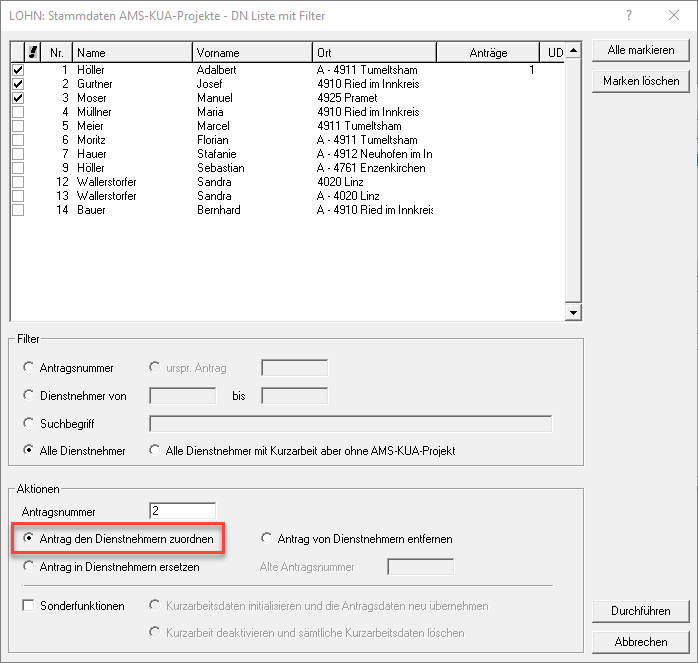Execute with the Durchführen button
Image resolution: width=698 pixels, height=663 pixels.
point(640,611)
